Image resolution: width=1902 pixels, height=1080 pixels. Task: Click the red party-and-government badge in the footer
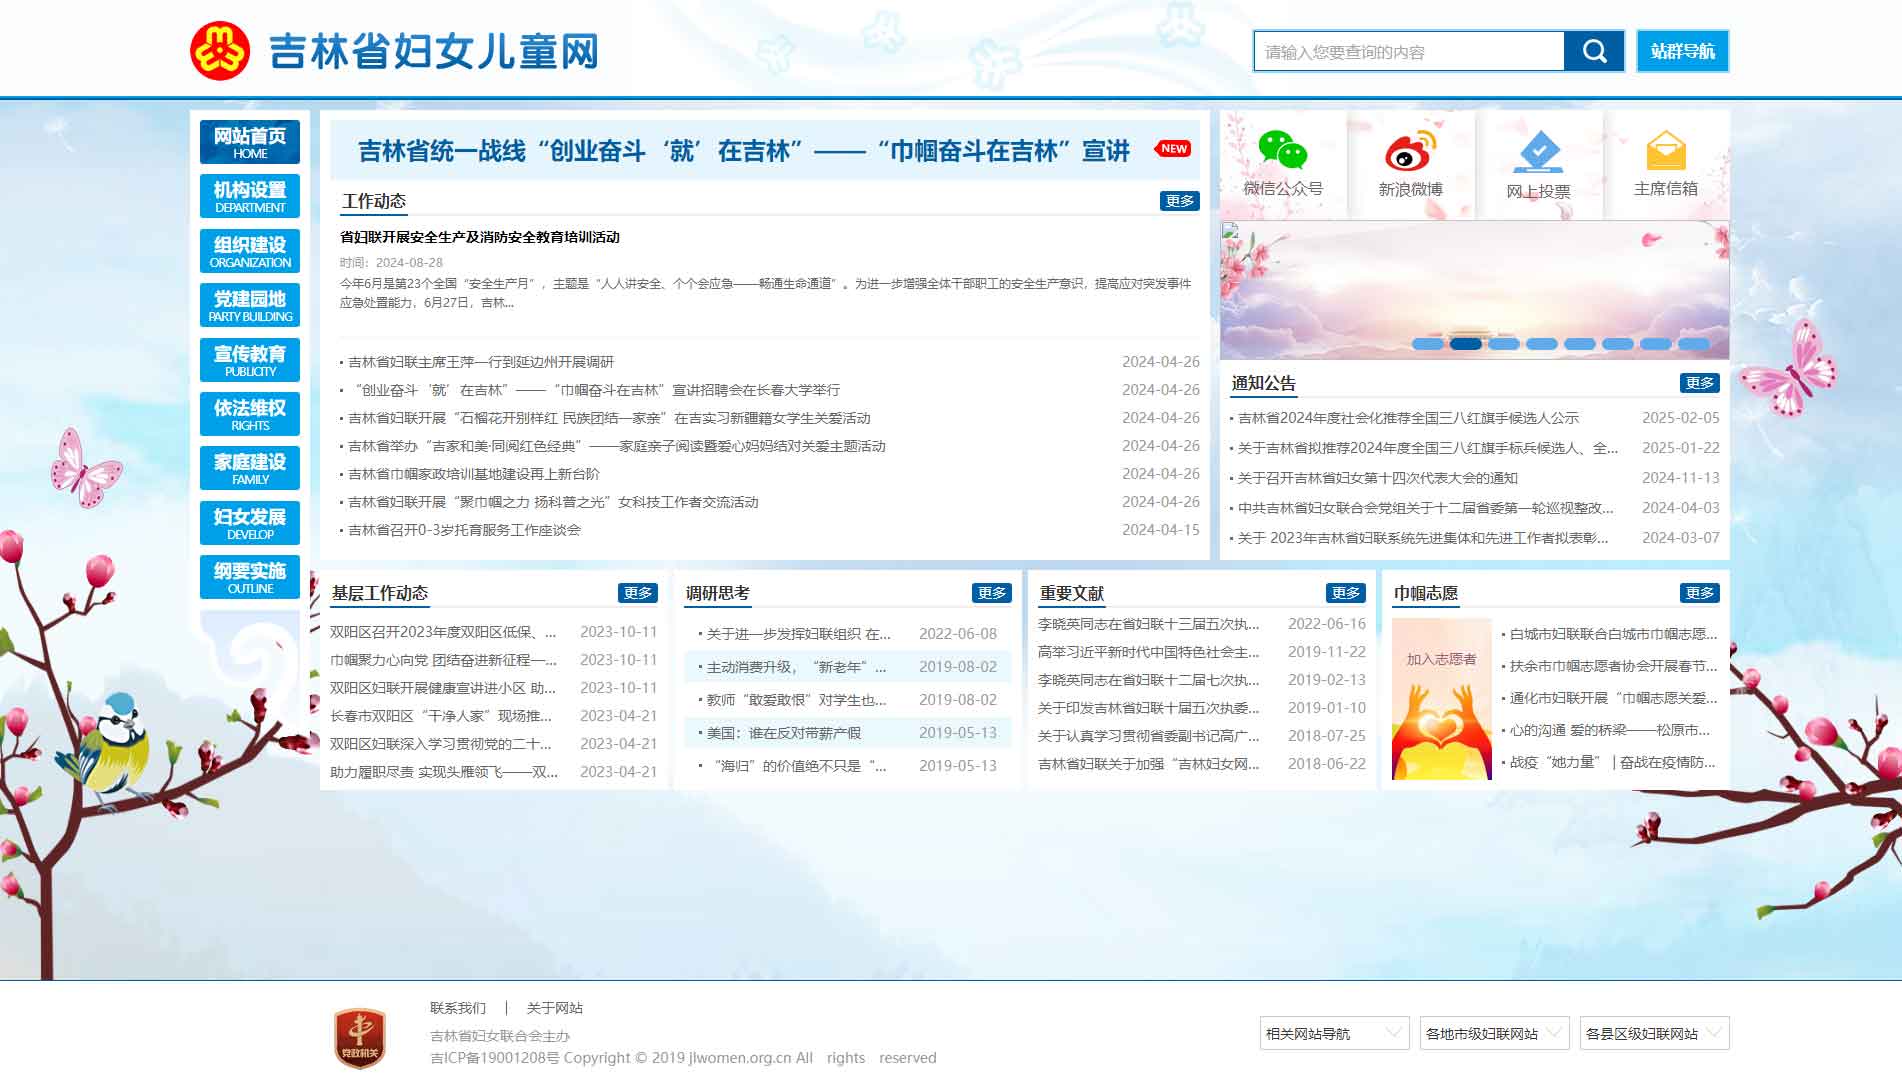click(360, 1038)
